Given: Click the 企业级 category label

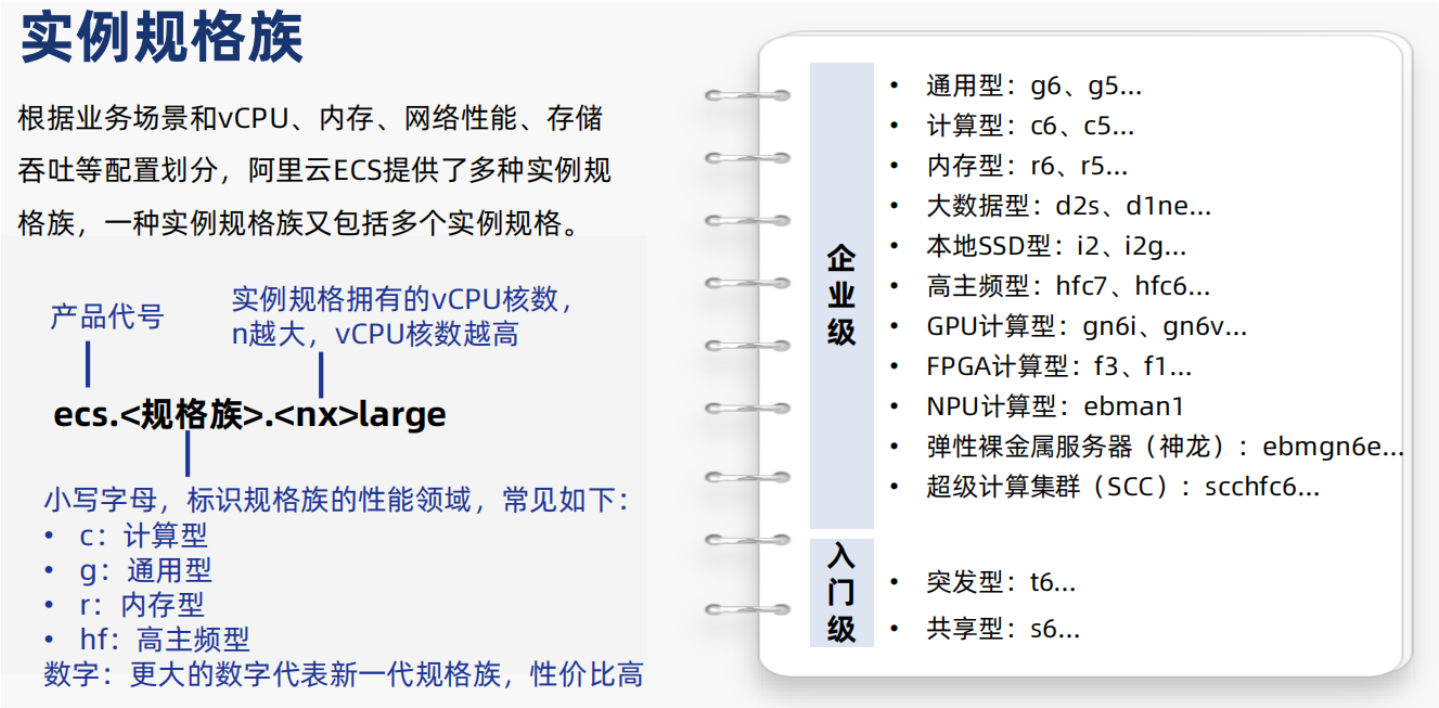Looking at the screenshot, I should (841, 295).
